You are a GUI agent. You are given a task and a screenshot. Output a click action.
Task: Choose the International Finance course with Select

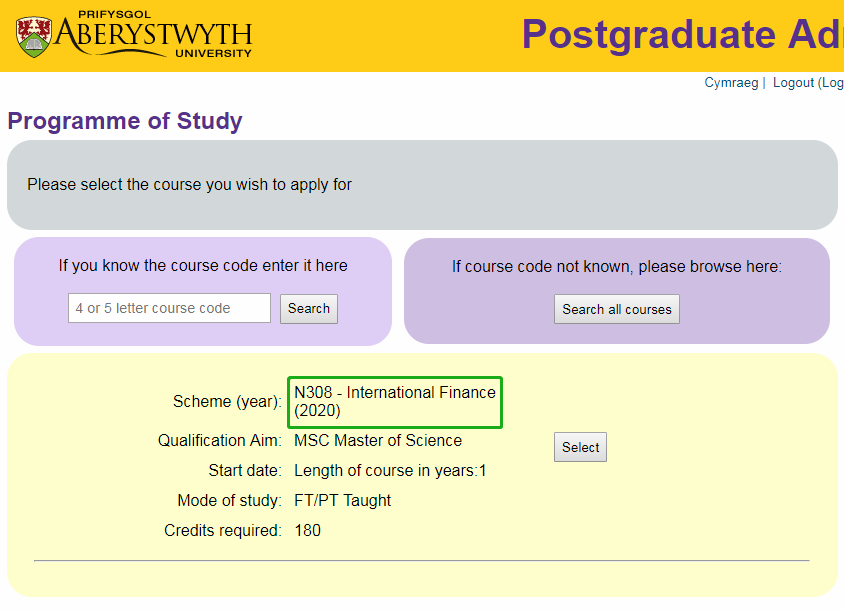580,448
